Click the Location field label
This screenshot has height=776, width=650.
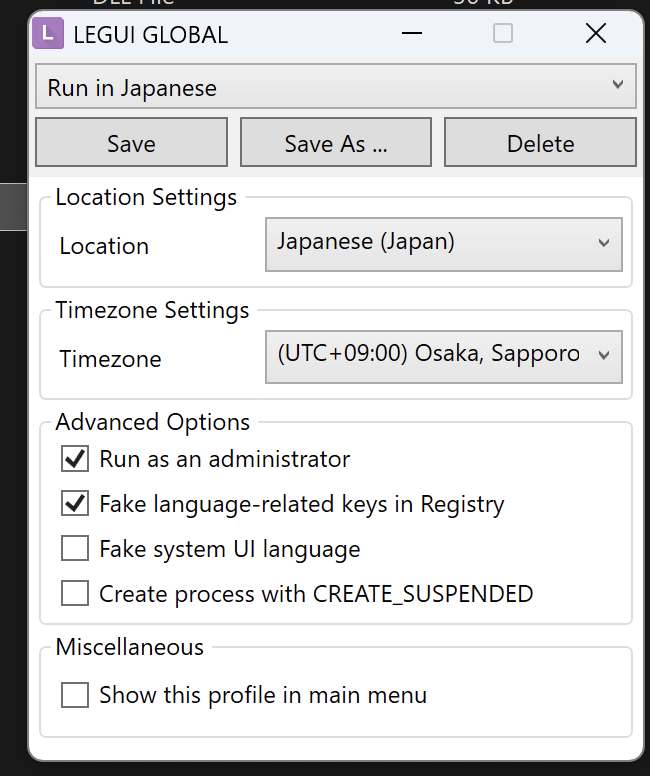(104, 246)
